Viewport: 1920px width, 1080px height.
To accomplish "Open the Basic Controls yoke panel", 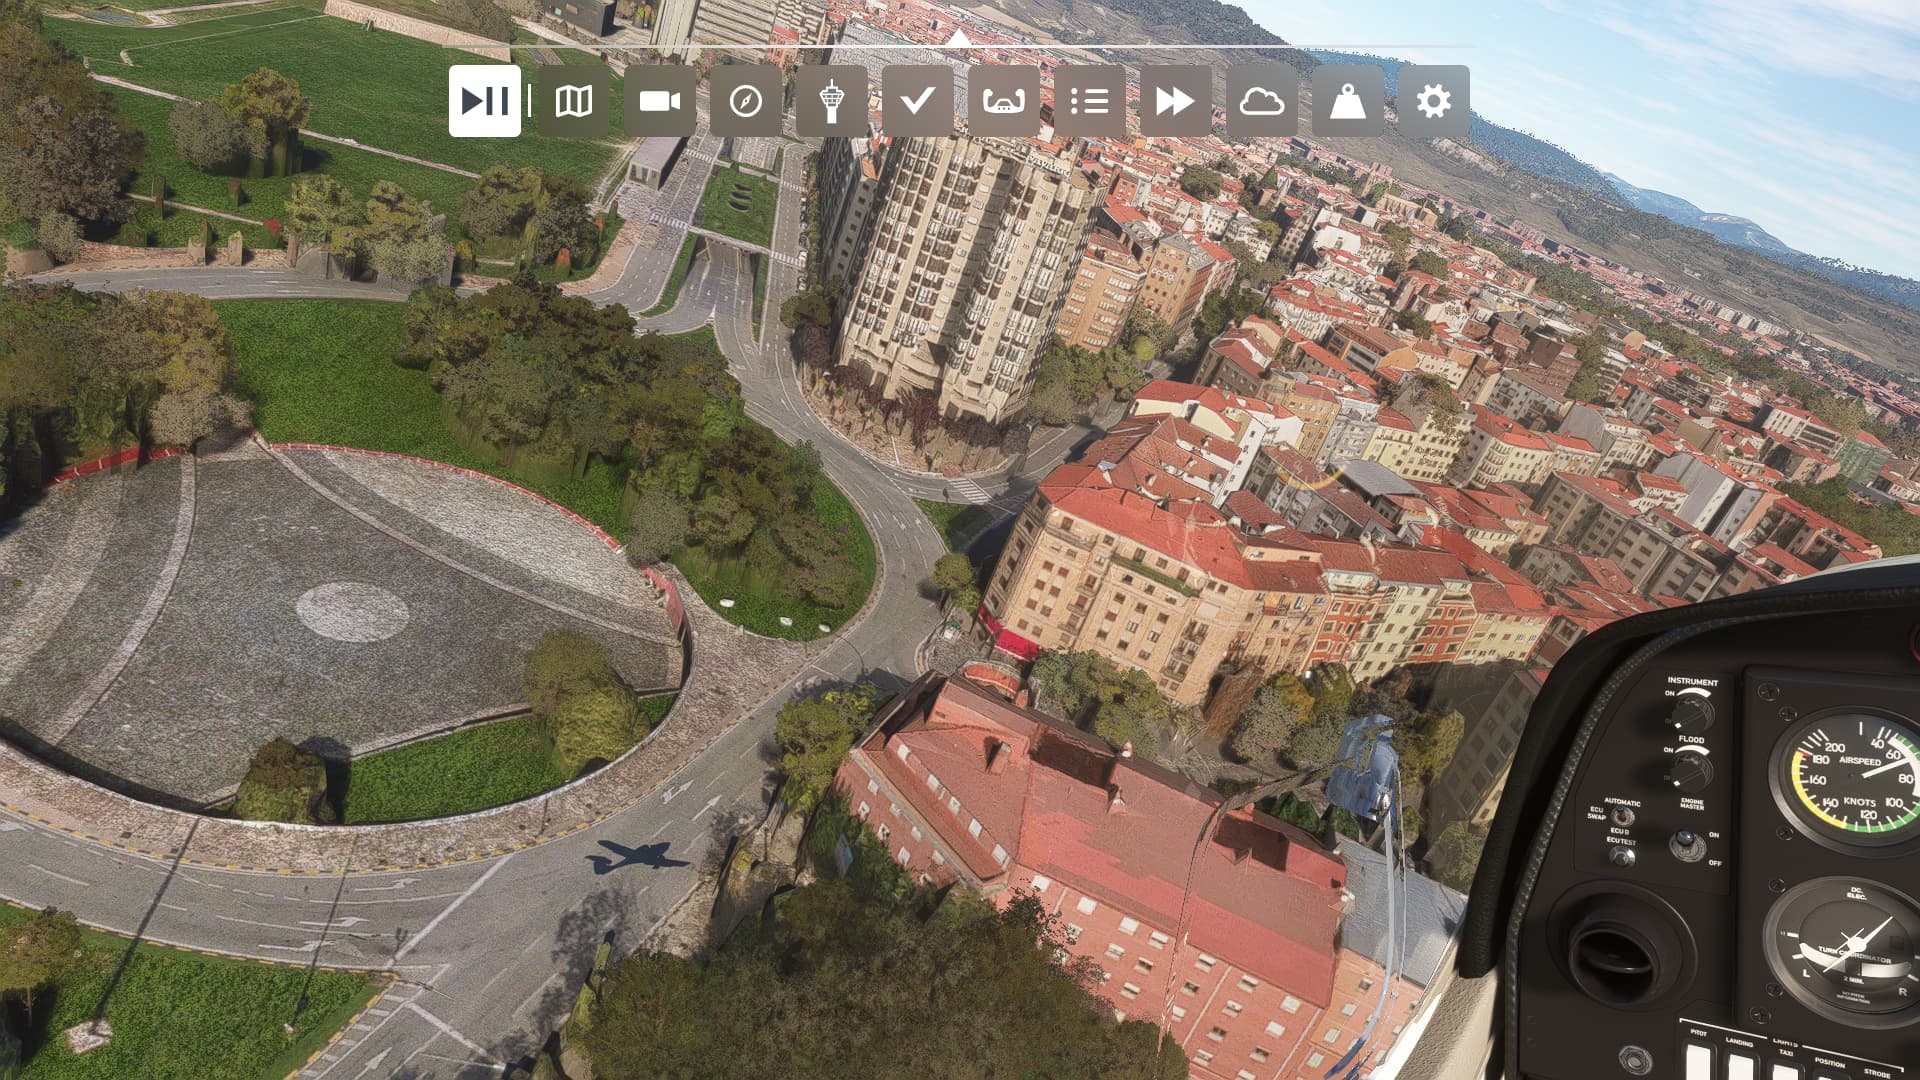I will tap(1003, 101).
